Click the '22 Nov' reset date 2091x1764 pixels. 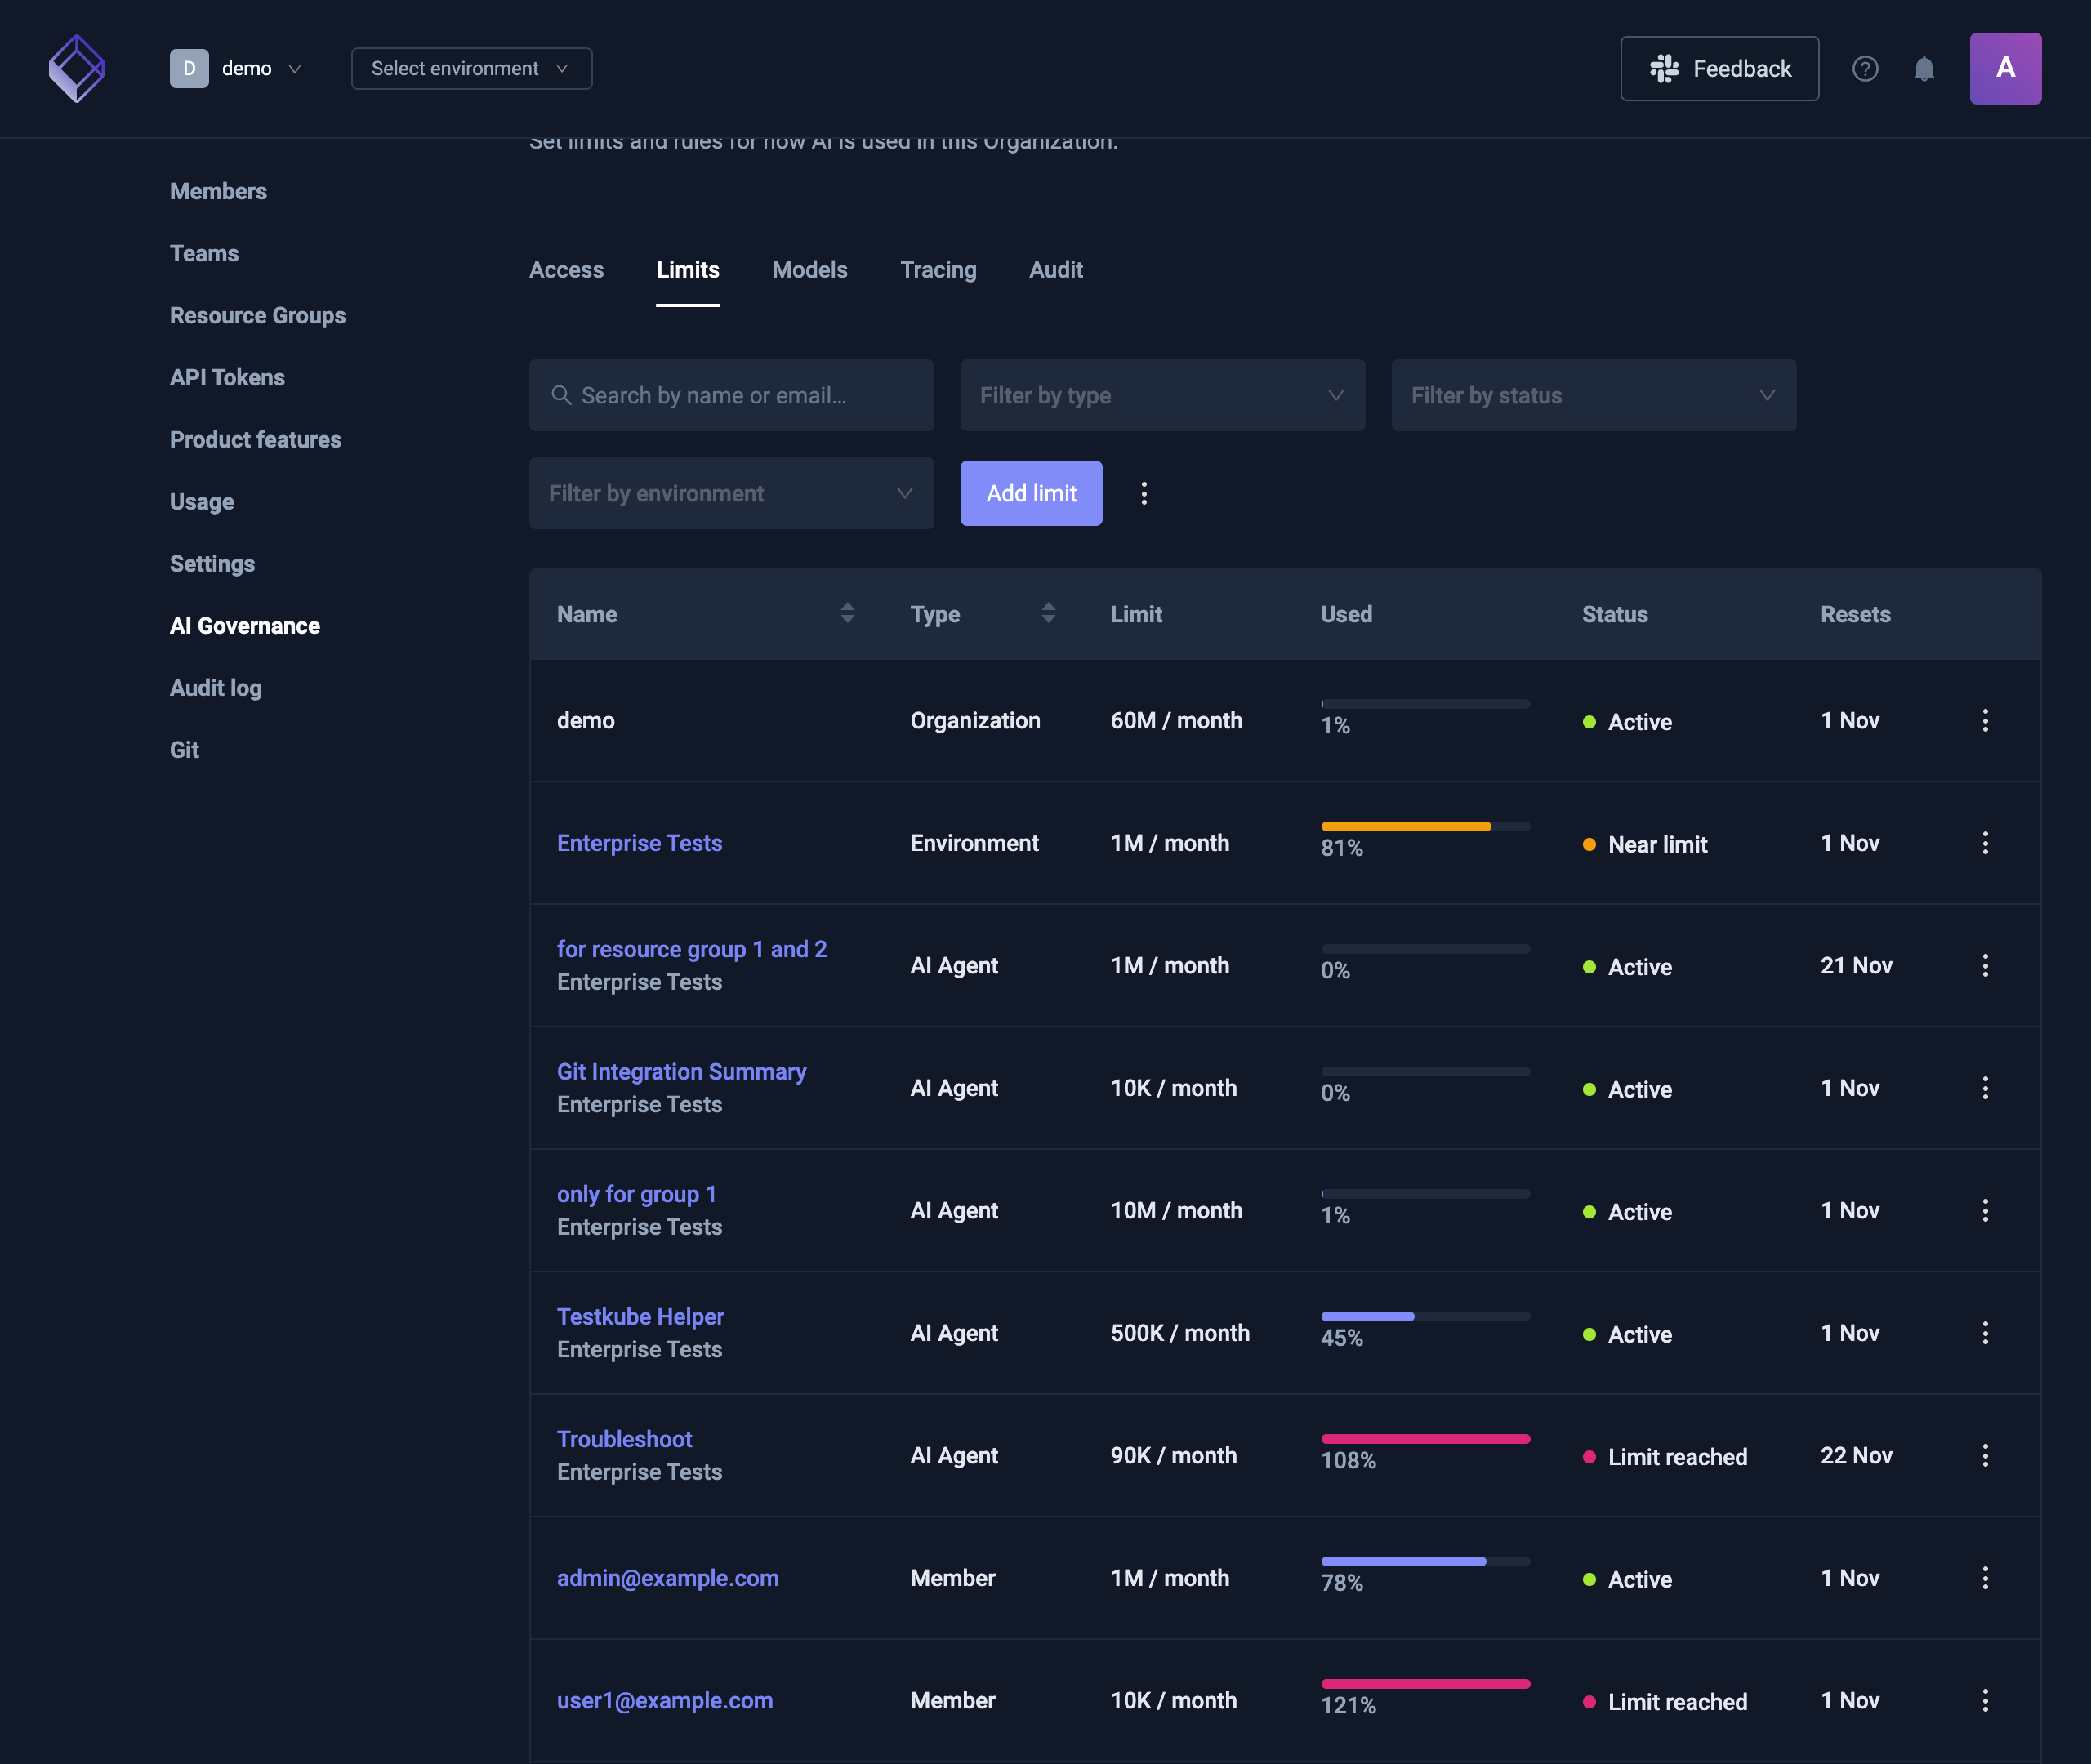tap(1856, 1455)
